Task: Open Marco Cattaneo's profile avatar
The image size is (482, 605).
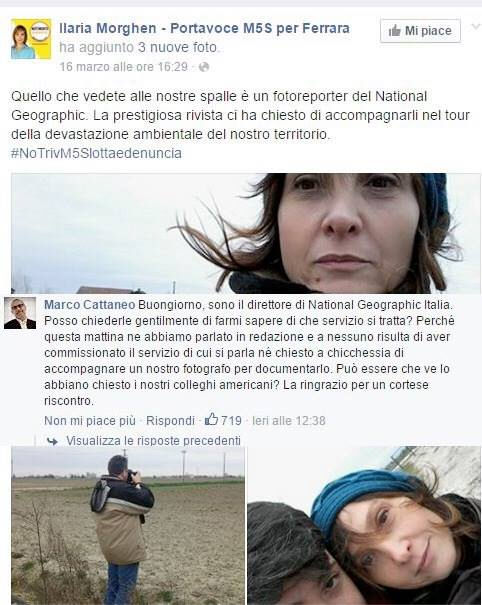Action: (20, 313)
